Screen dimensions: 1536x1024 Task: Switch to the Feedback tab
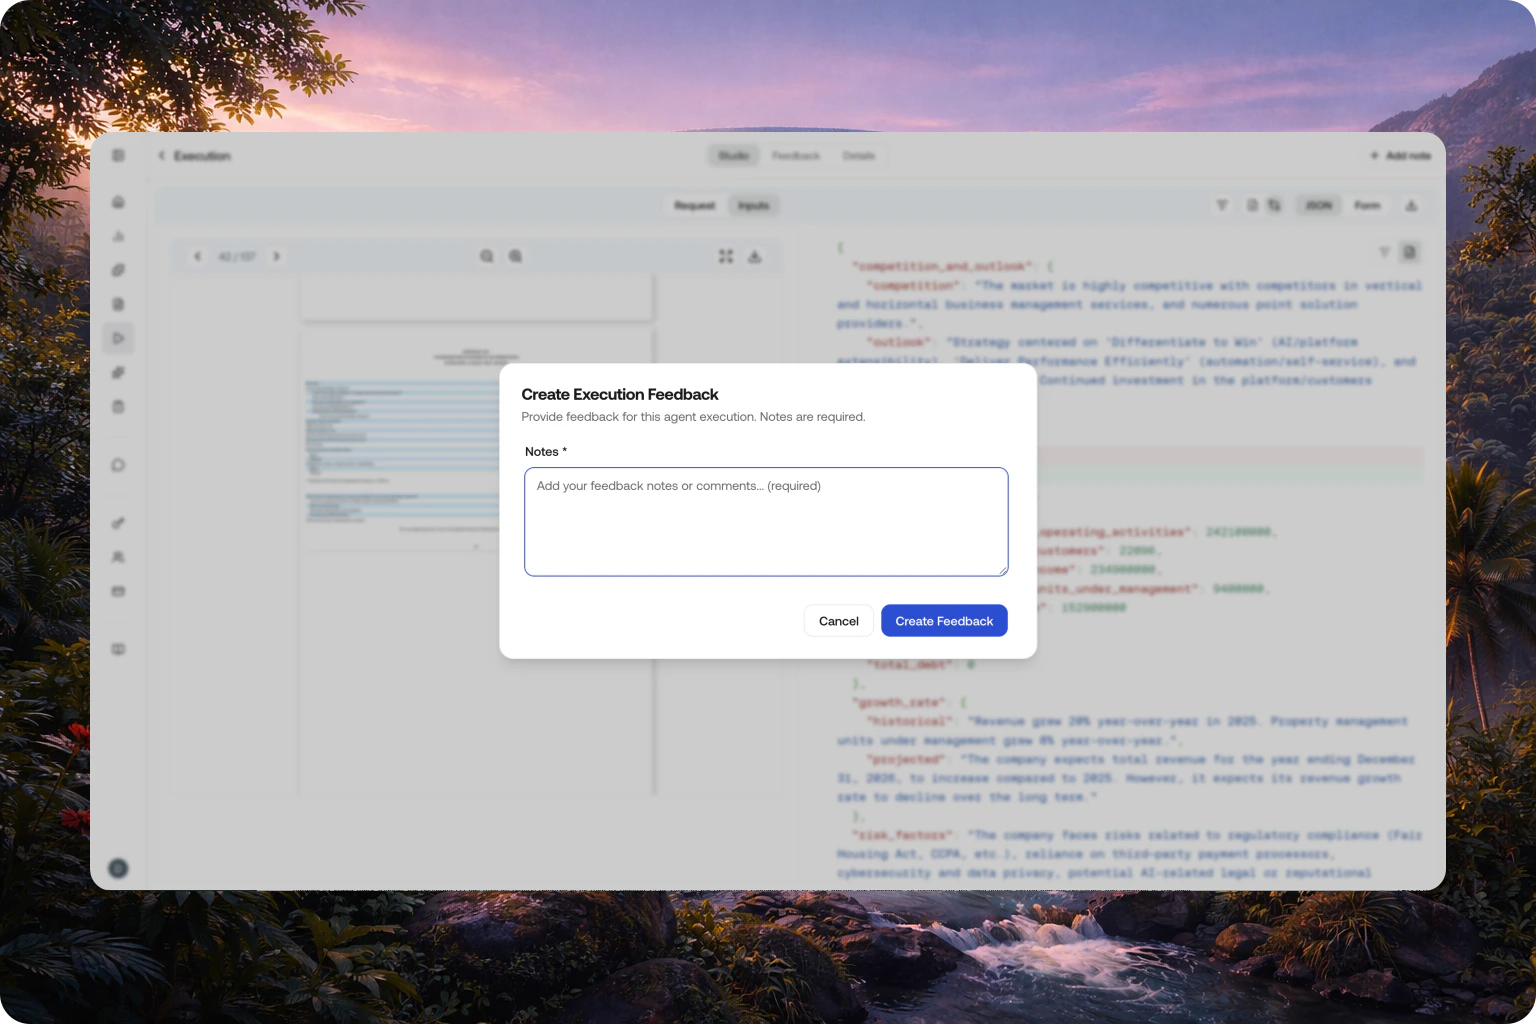796,156
